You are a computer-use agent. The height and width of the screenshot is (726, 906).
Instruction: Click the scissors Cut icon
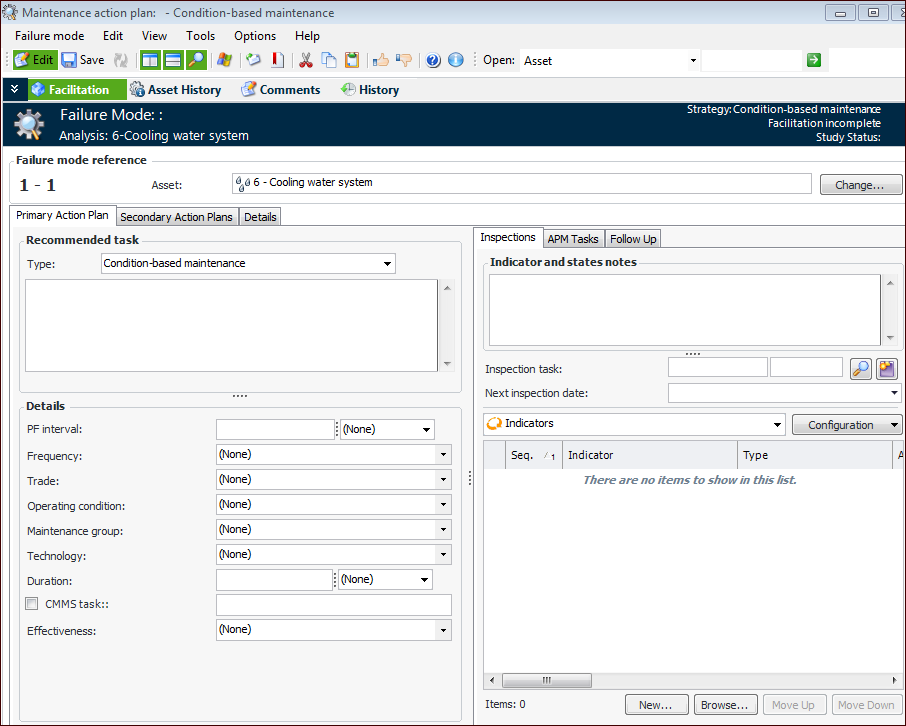coord(306,60)
